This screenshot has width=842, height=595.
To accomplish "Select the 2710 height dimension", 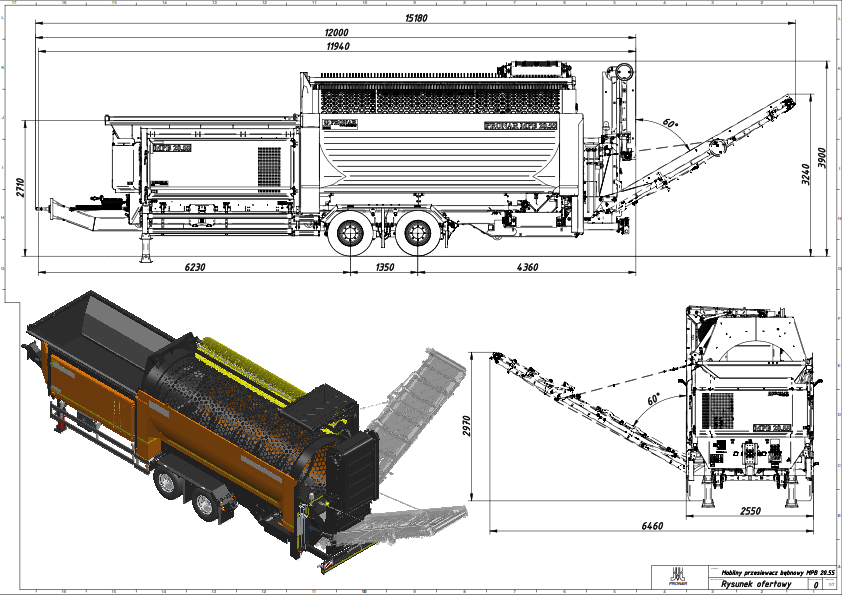I will click(20, 187).
